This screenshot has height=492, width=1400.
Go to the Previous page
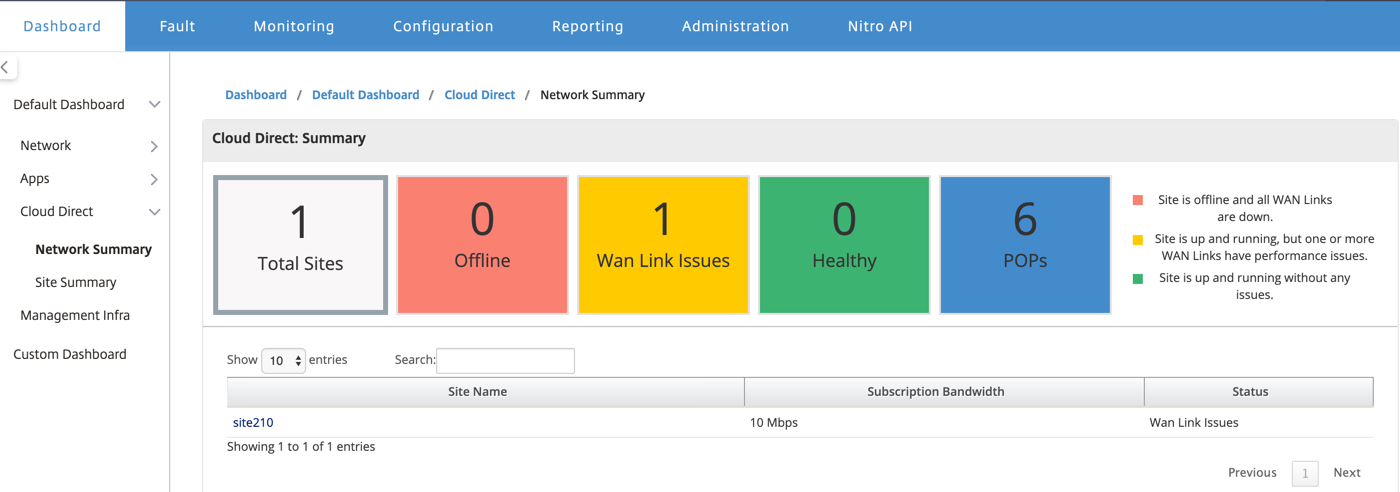(1252, 472)
